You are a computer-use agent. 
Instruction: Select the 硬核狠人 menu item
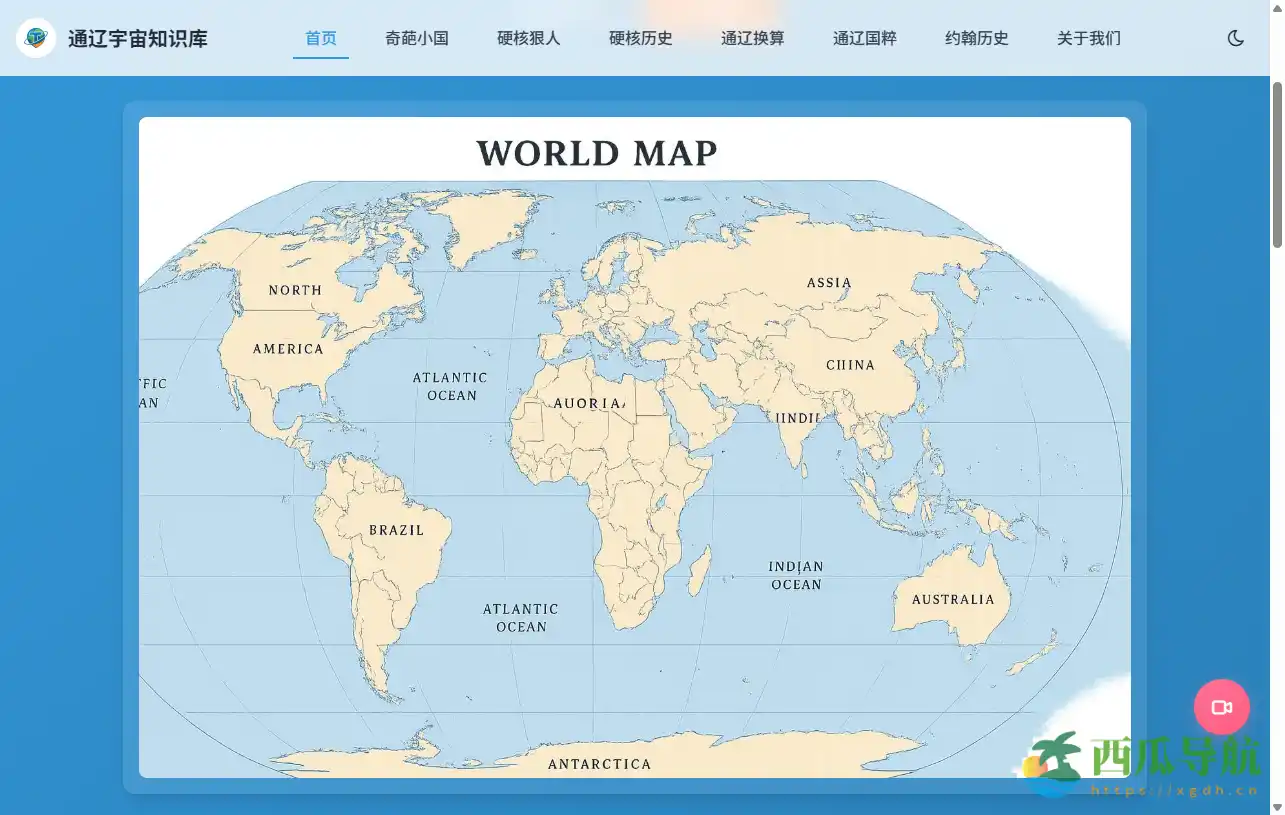click(x=529, y=38)
